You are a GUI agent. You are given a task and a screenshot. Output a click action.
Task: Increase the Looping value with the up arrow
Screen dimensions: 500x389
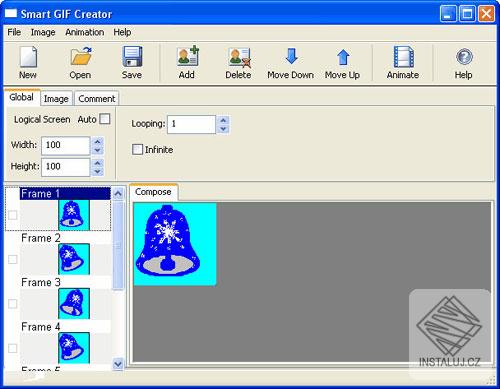(223, 120)
